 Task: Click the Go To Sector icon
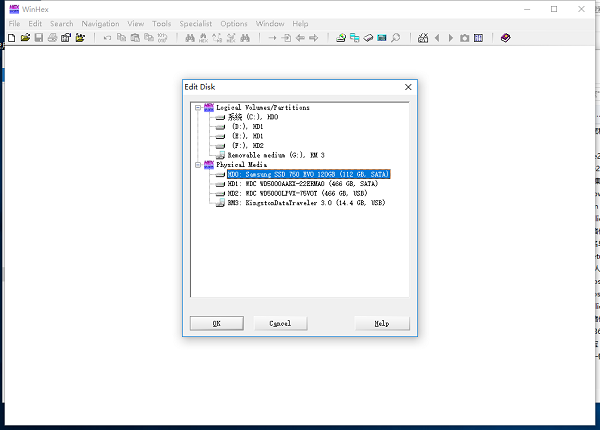[x=286, y=38]
